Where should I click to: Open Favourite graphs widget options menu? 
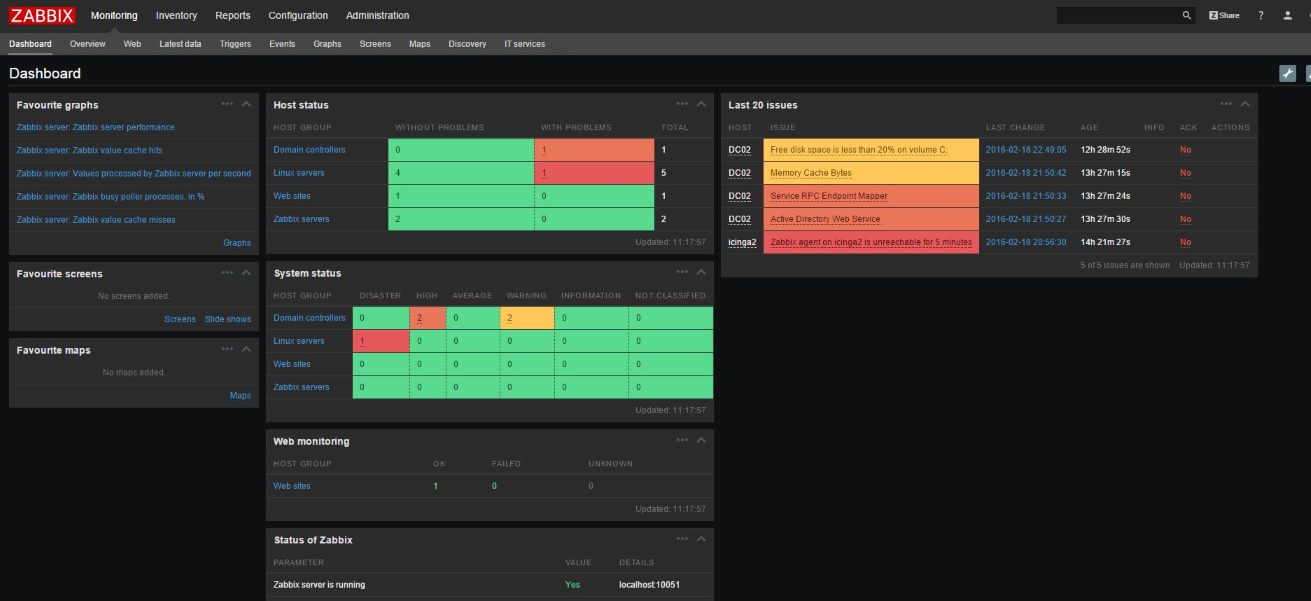click(228, 104)
